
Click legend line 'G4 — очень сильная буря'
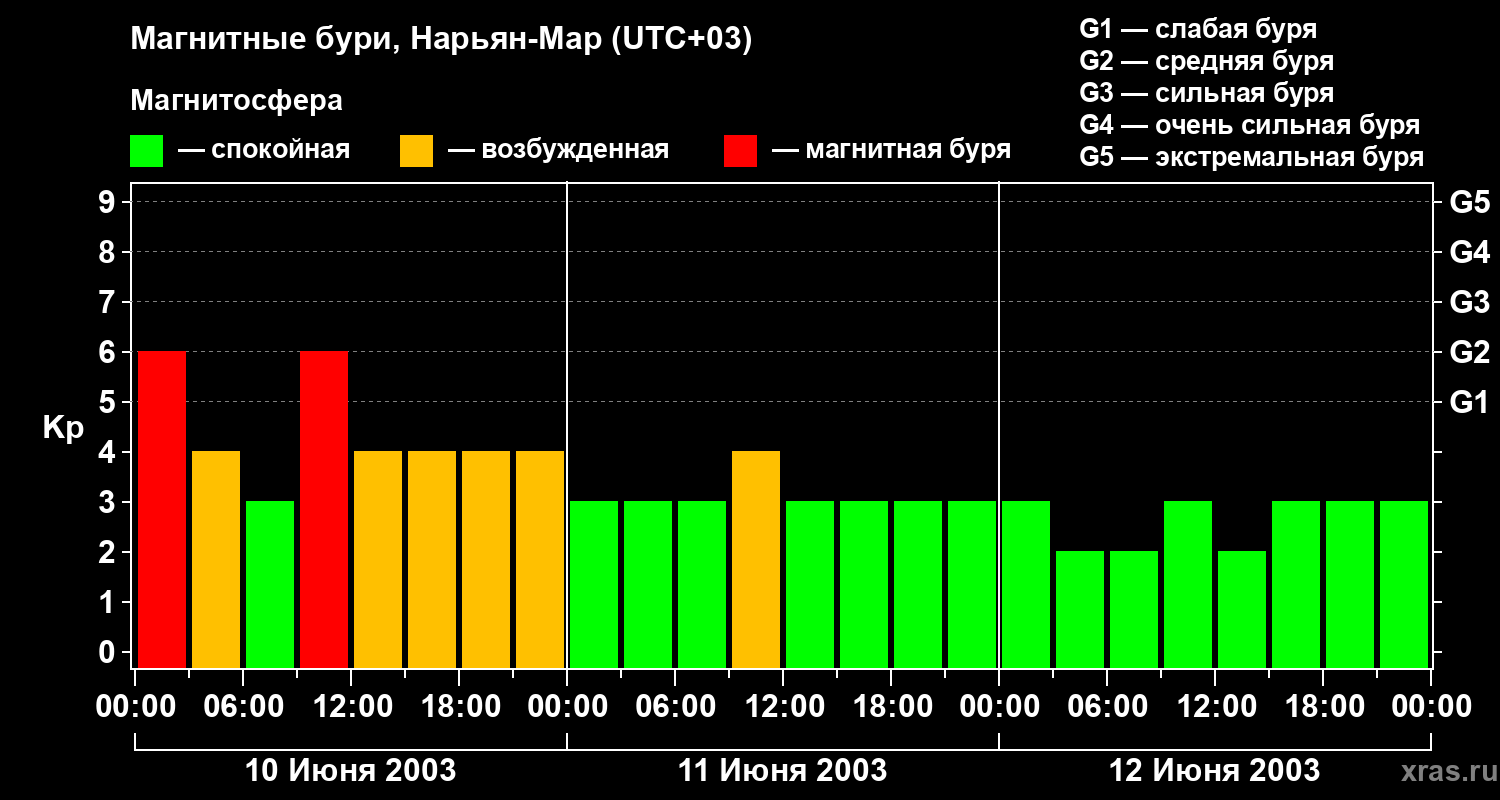(1250, 125)
